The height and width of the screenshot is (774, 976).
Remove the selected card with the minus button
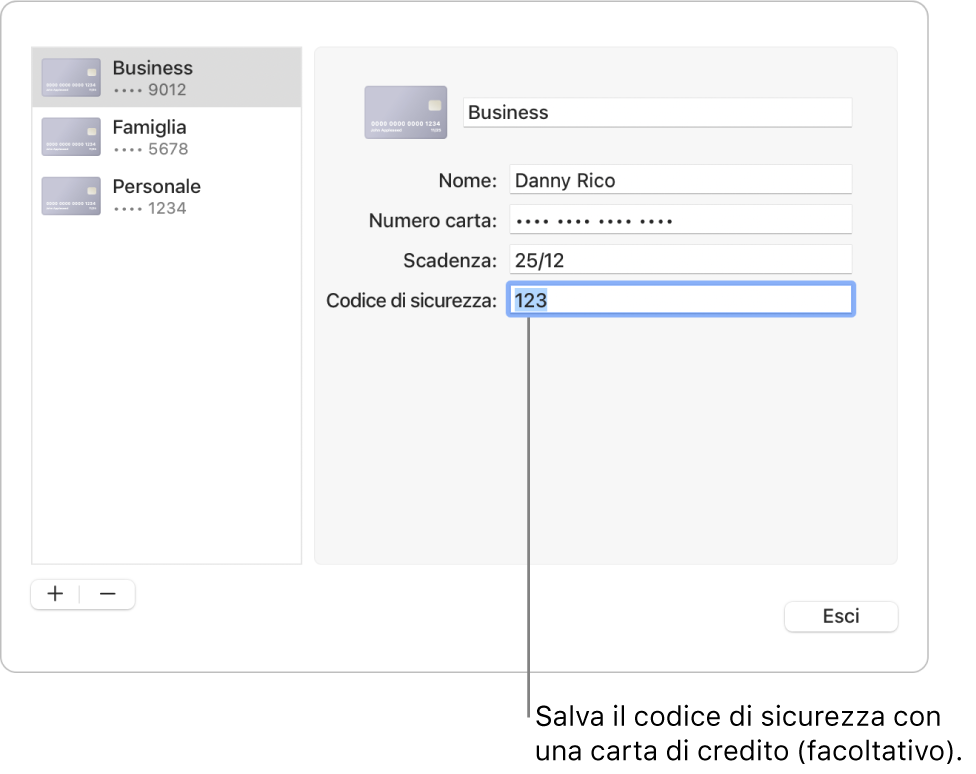coord(108,594)
